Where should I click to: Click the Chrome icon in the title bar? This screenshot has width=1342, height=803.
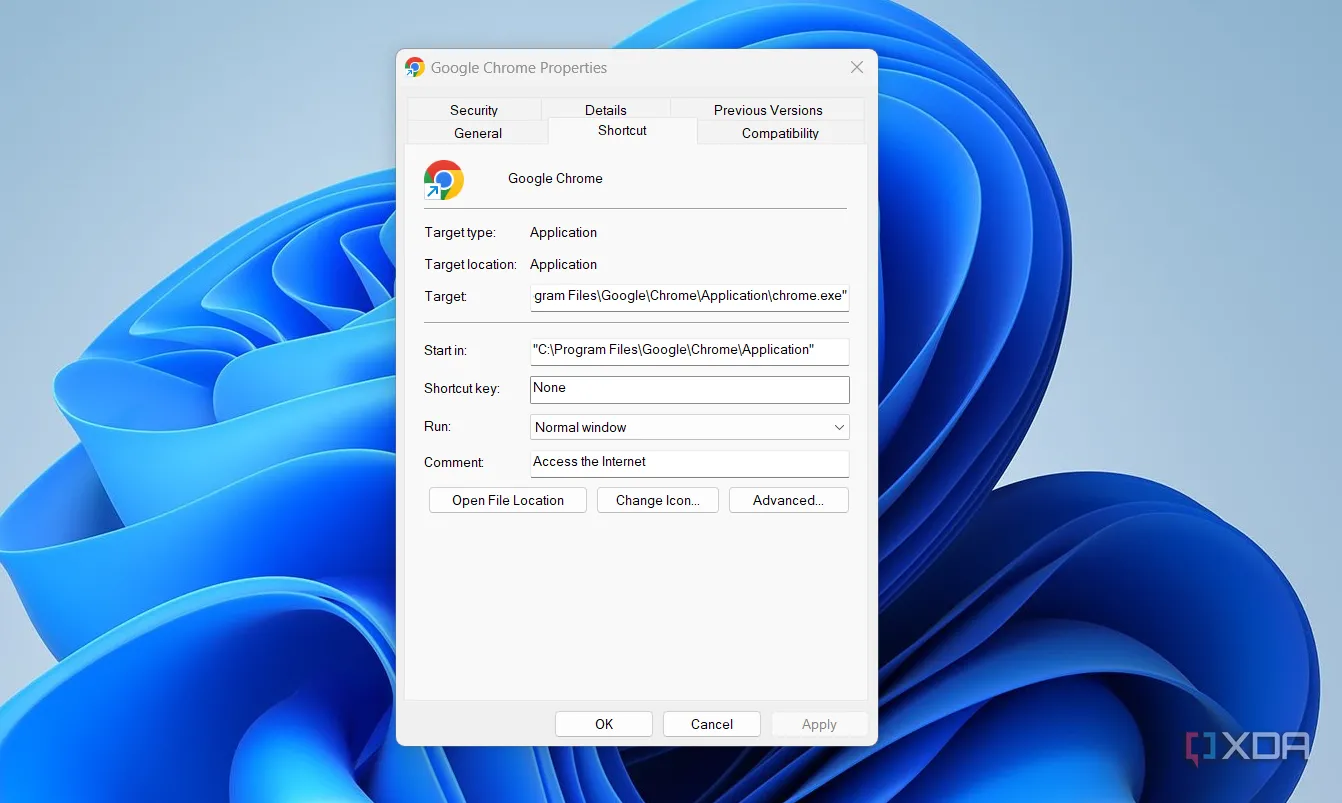[x=414, y=68]
